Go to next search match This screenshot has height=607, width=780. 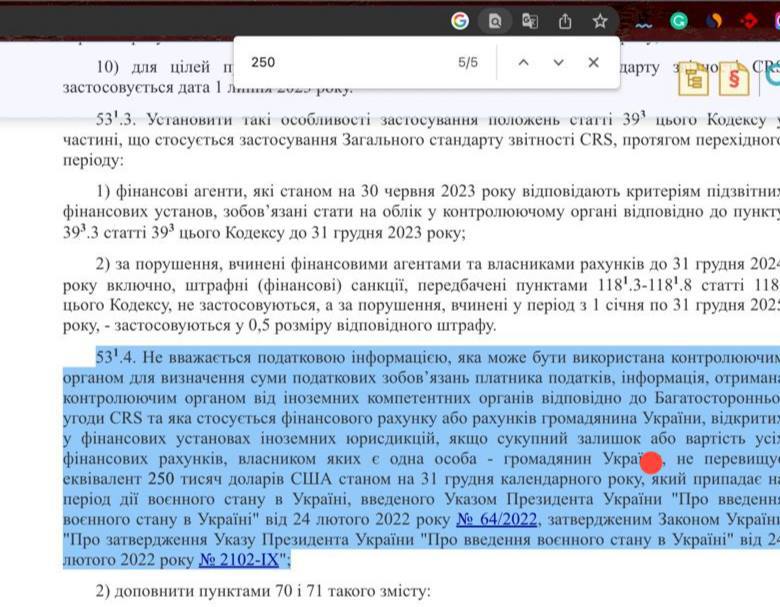tap(558, 62)
